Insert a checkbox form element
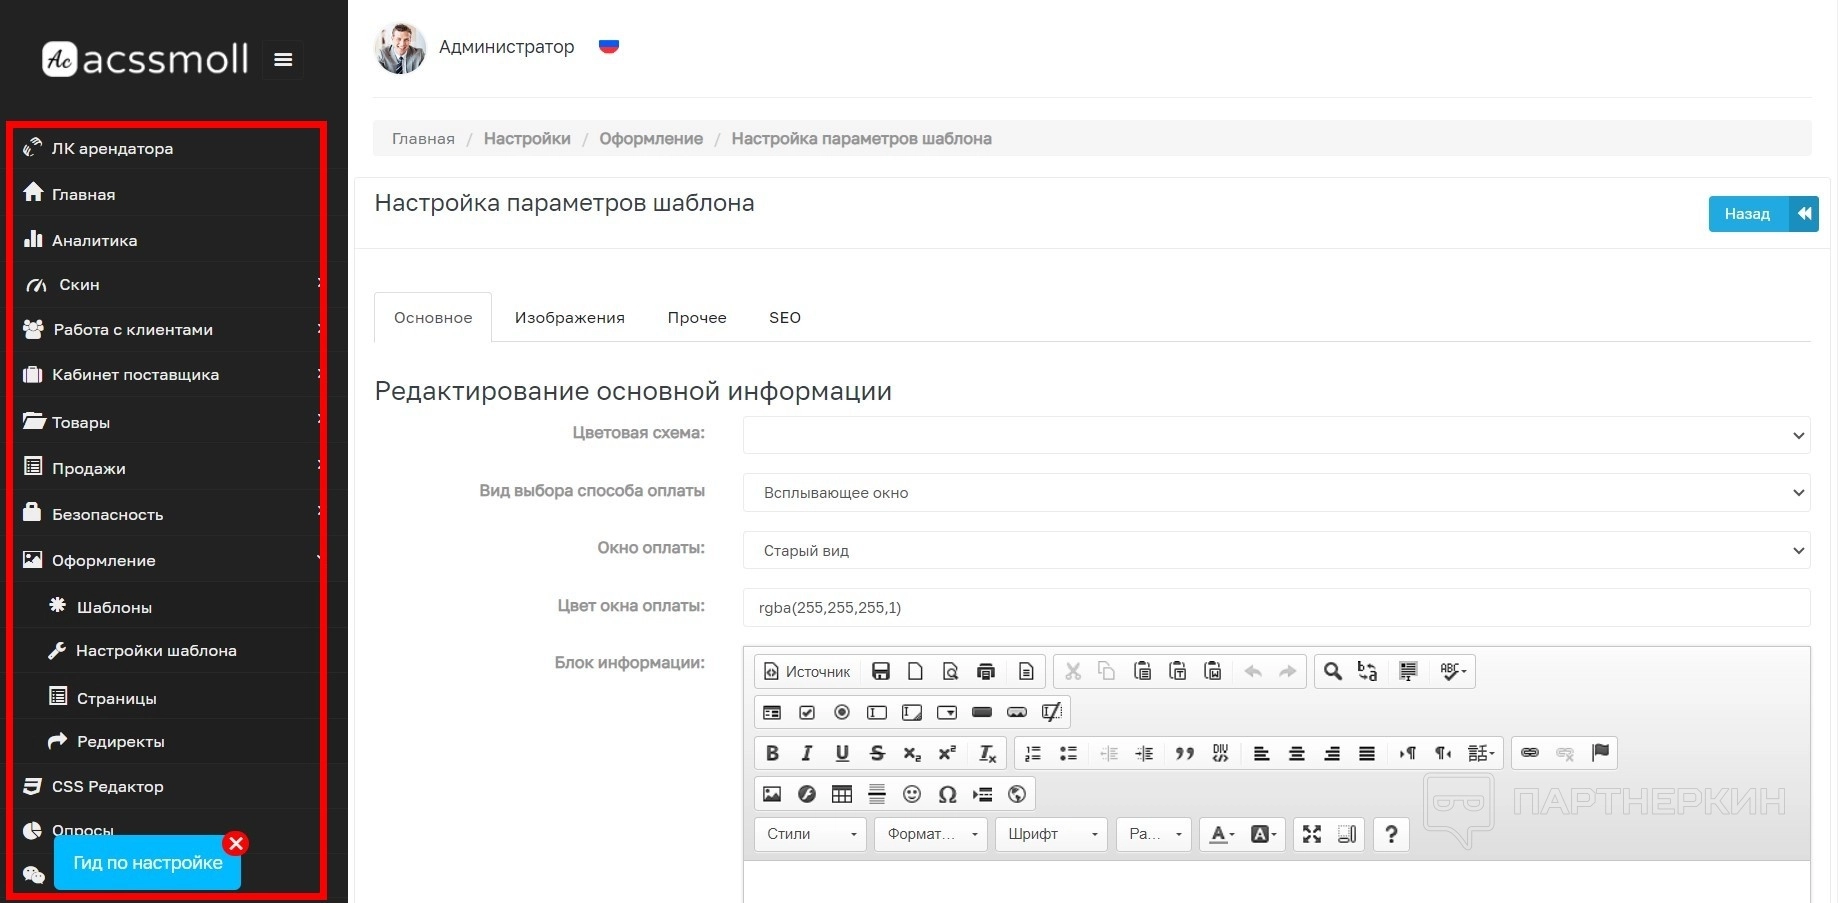 807,712
